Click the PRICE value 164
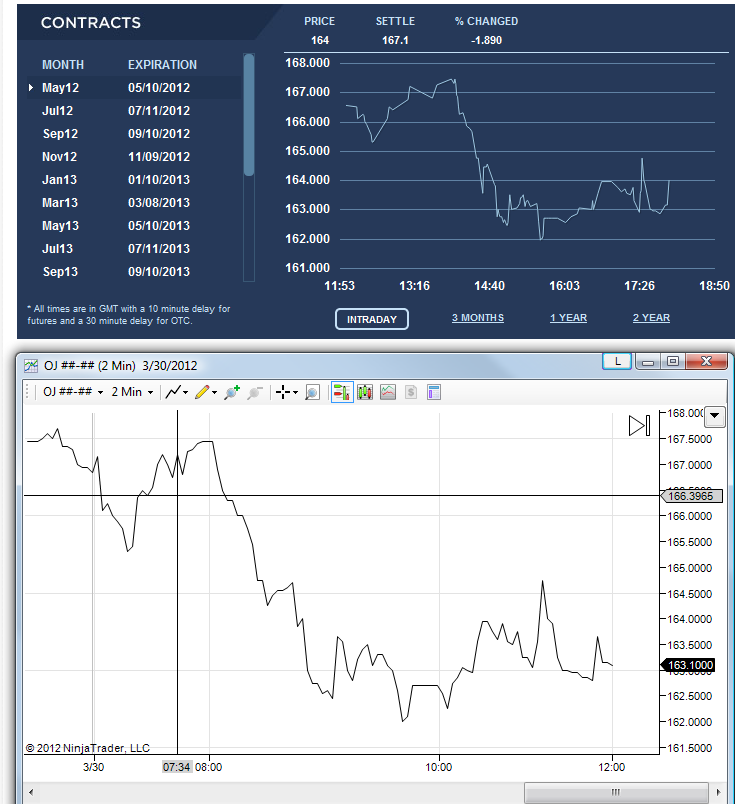This screenshot has width=735, height=804. point(320,40)
